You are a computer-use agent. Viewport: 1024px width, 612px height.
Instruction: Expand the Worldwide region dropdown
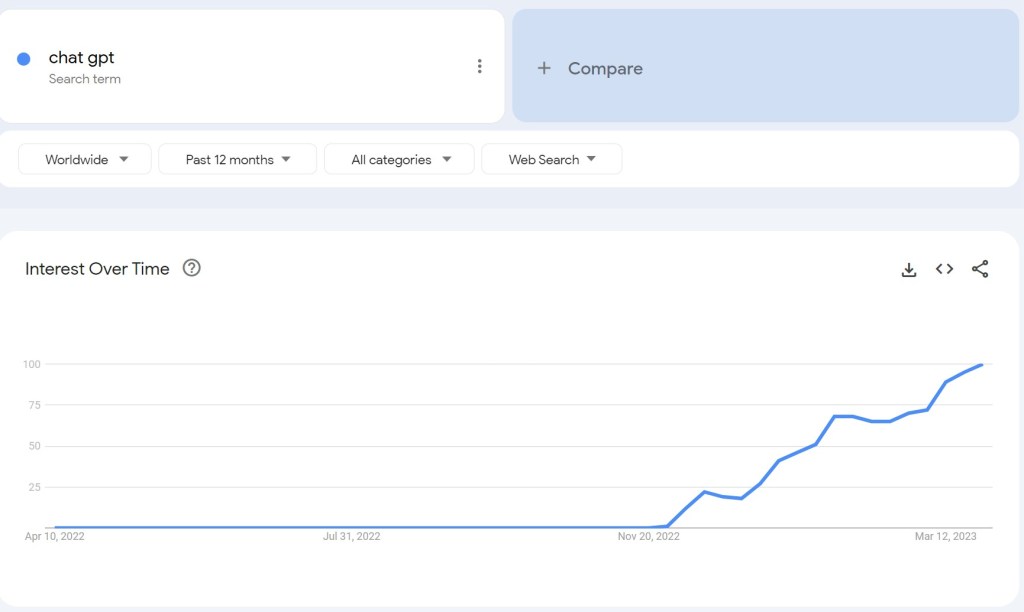pyautogui.click(x=85, y=159)
